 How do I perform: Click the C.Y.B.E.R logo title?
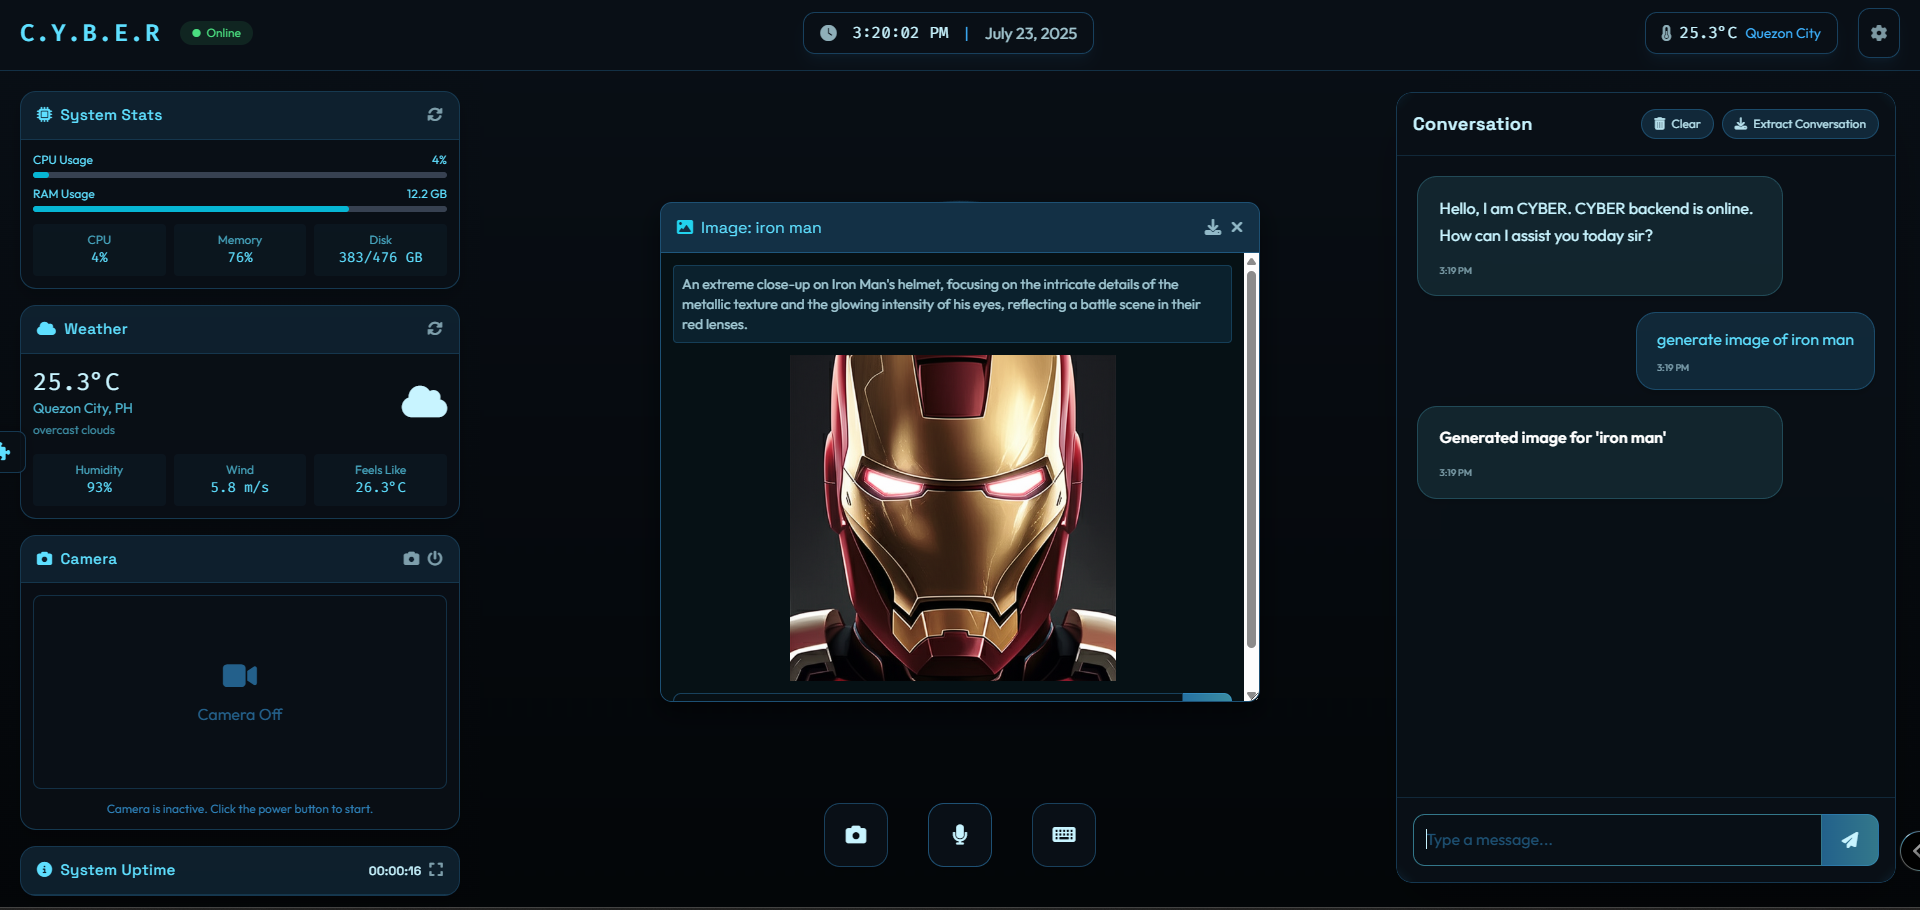click(90, 33)
